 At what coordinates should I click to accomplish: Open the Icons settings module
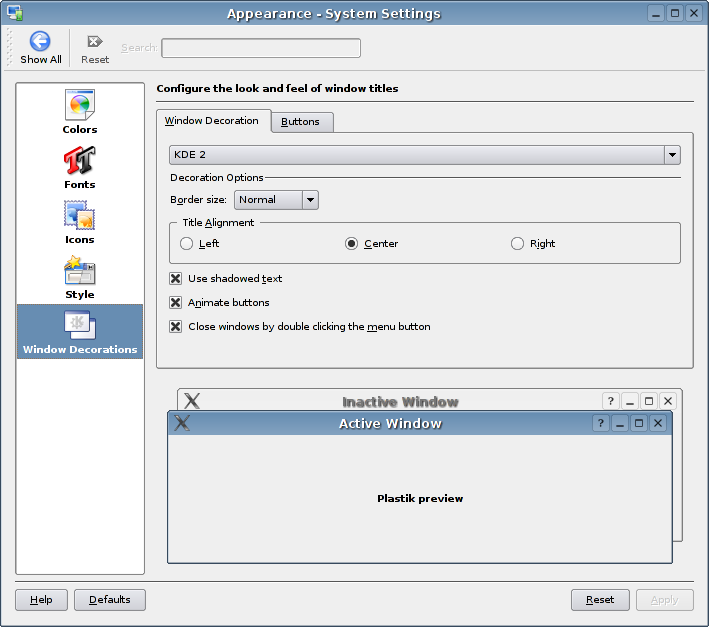pyautogui.click(x=80, y=222)
